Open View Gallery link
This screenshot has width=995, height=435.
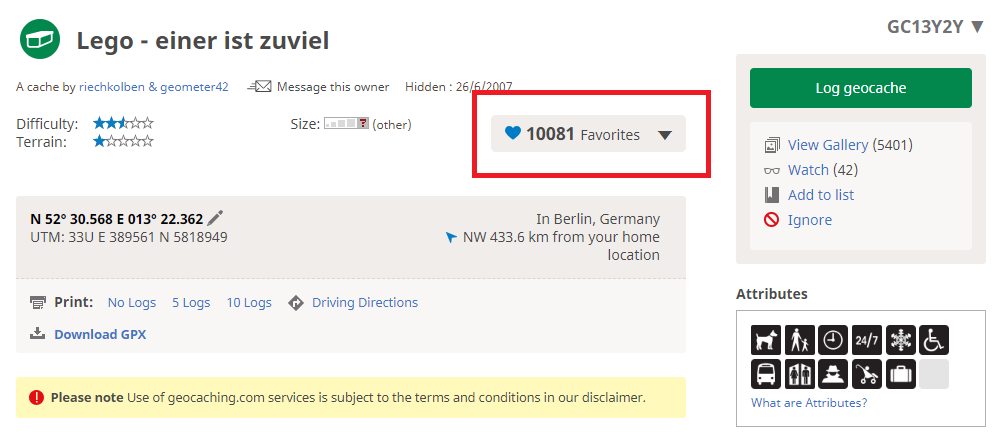tap(827, 145)
